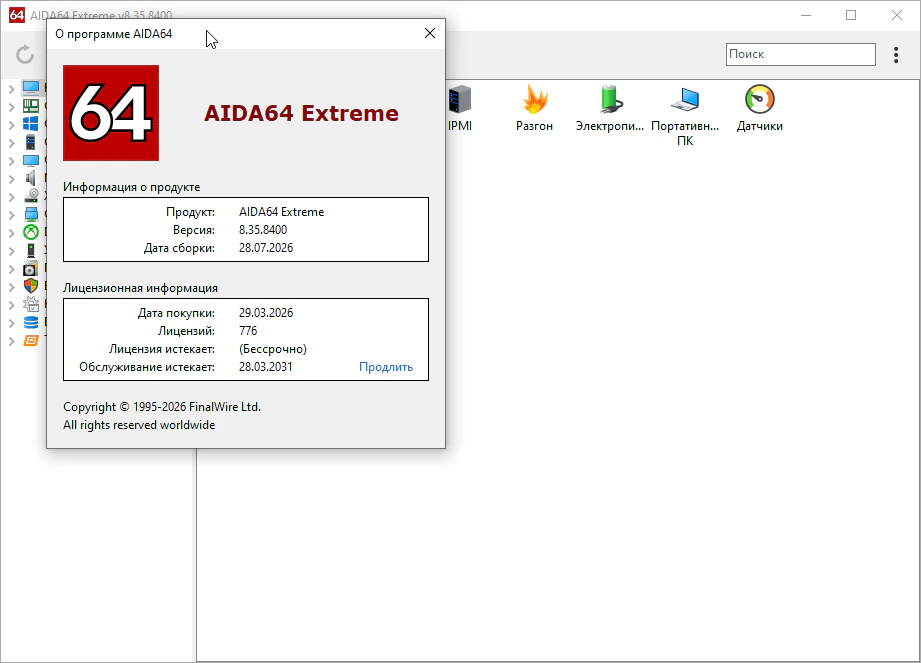Click the (Бессрочно) license expiry value
This screenshot has width=921, height=663.
click(x=273, y=349)
